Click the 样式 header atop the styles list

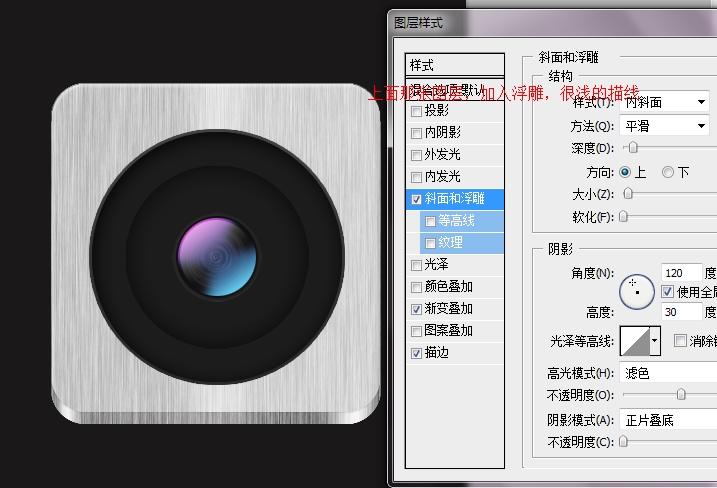click(454, 65)
